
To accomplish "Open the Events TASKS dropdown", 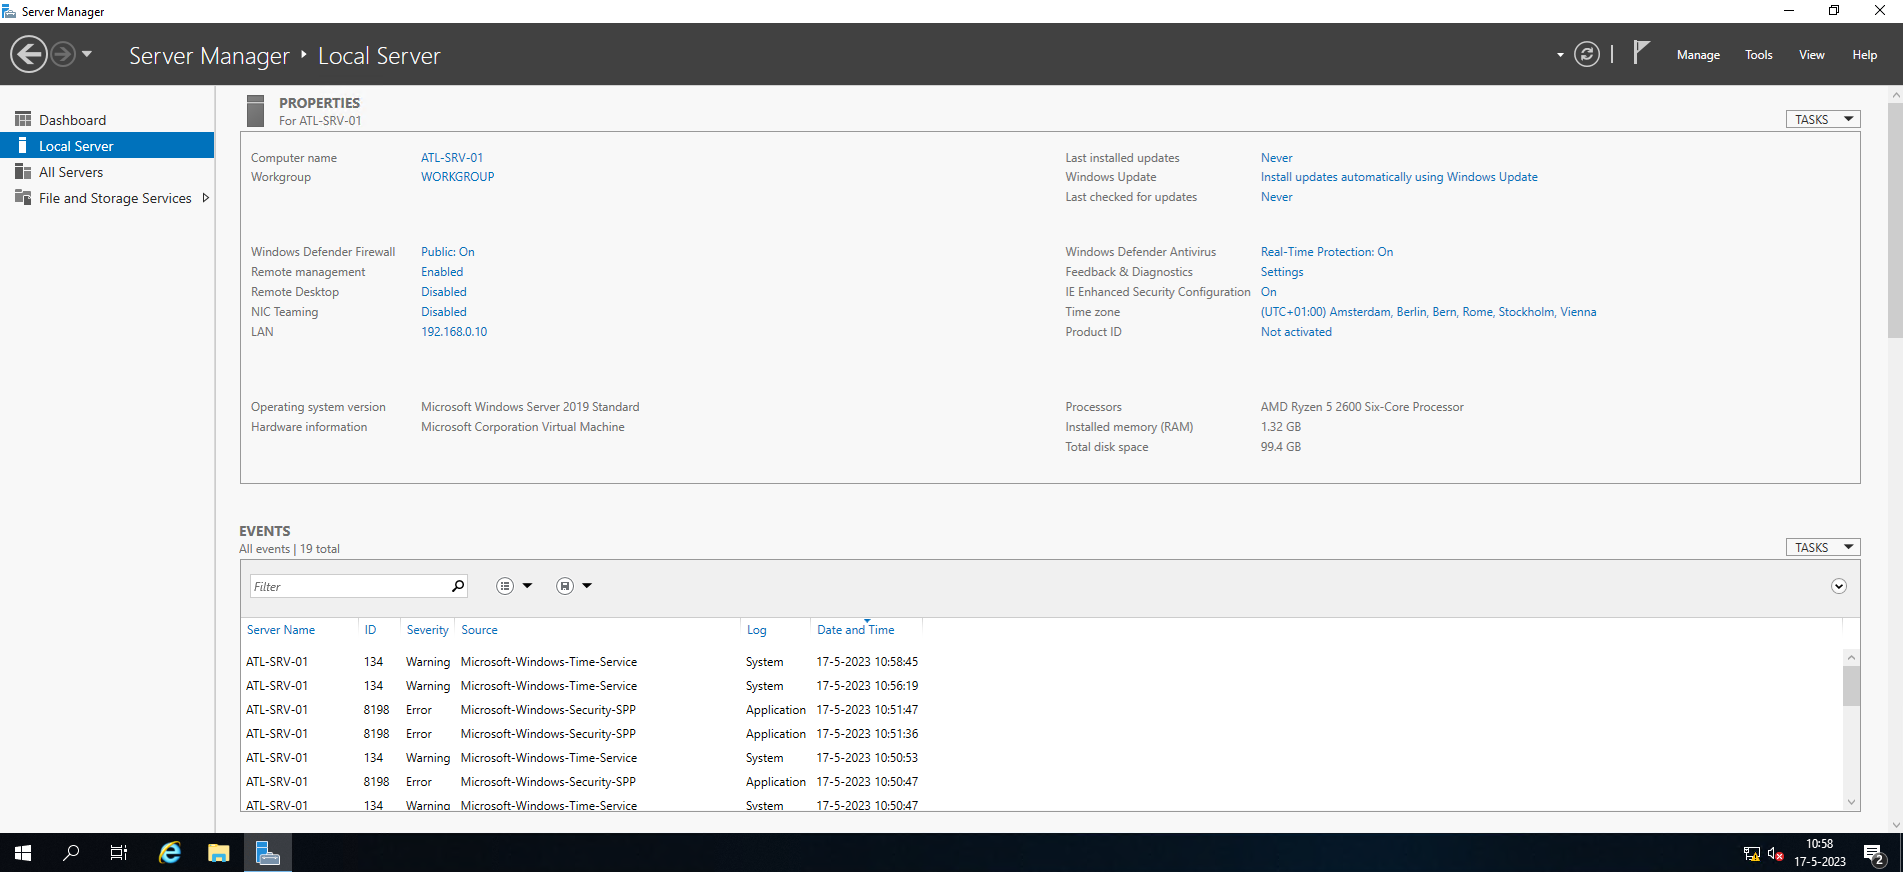I will pyautogui.click(x=1822, y=547).
